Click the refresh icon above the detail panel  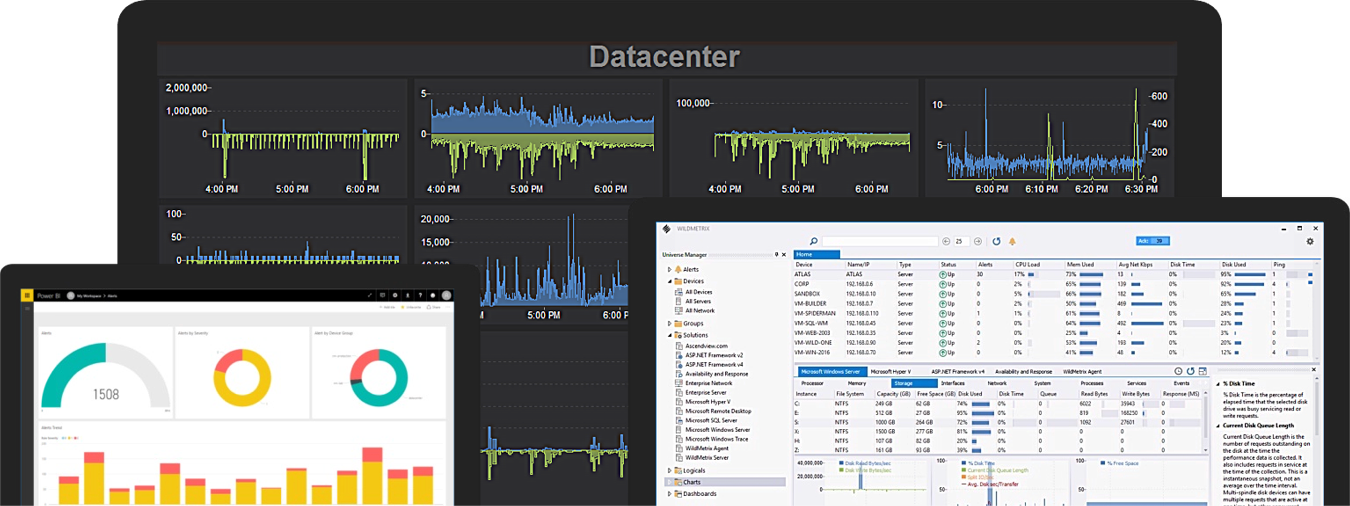[1190, 371]
